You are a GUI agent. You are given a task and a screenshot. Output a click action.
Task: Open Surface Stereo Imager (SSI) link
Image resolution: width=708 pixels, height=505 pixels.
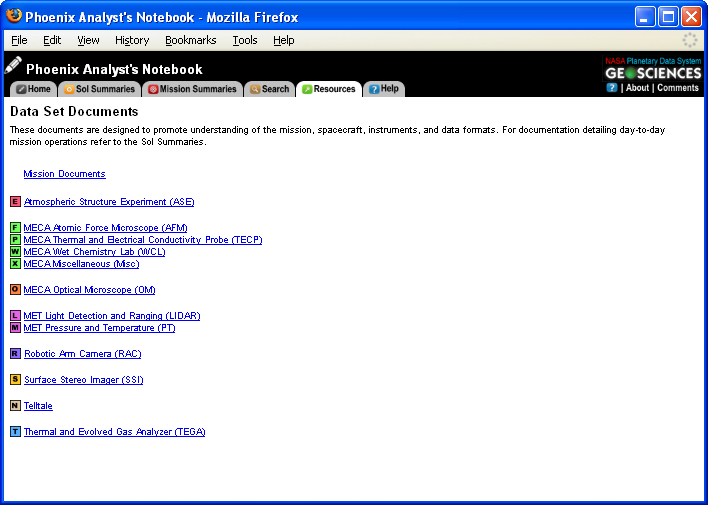point(84,380)
